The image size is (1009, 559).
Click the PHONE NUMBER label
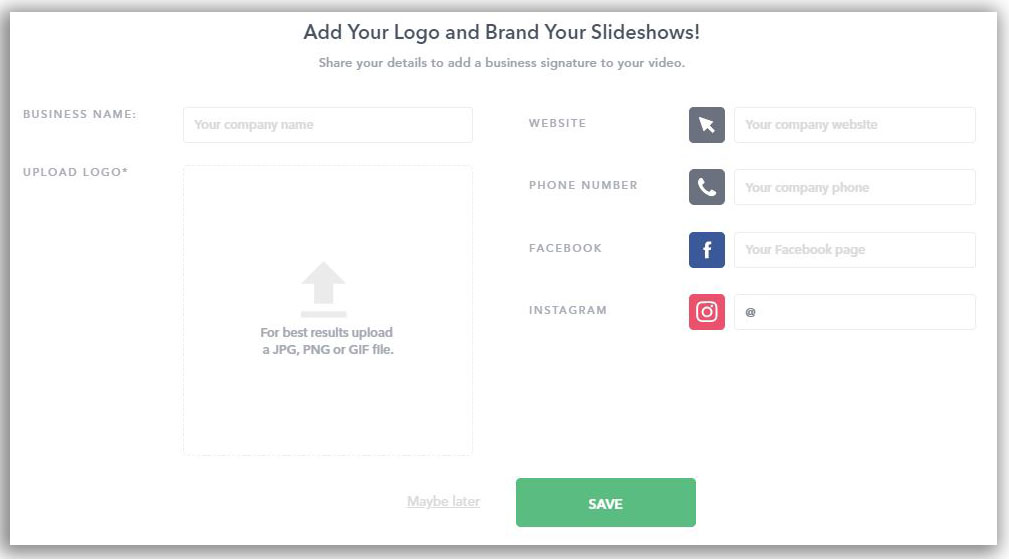583,185
